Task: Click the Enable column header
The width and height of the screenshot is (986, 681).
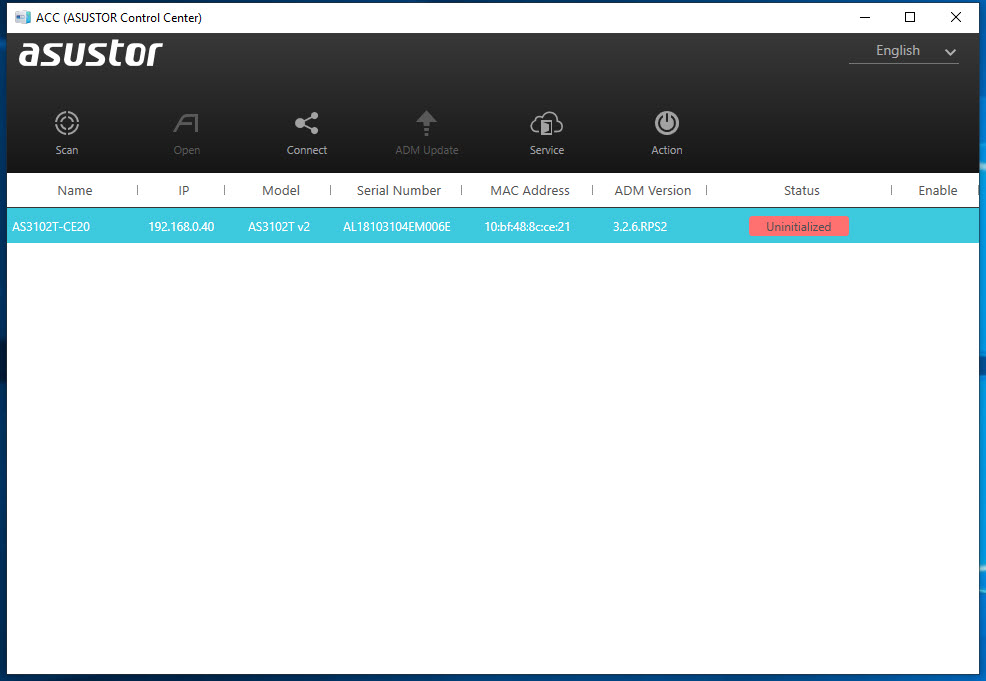Action: tap(937, 191)
